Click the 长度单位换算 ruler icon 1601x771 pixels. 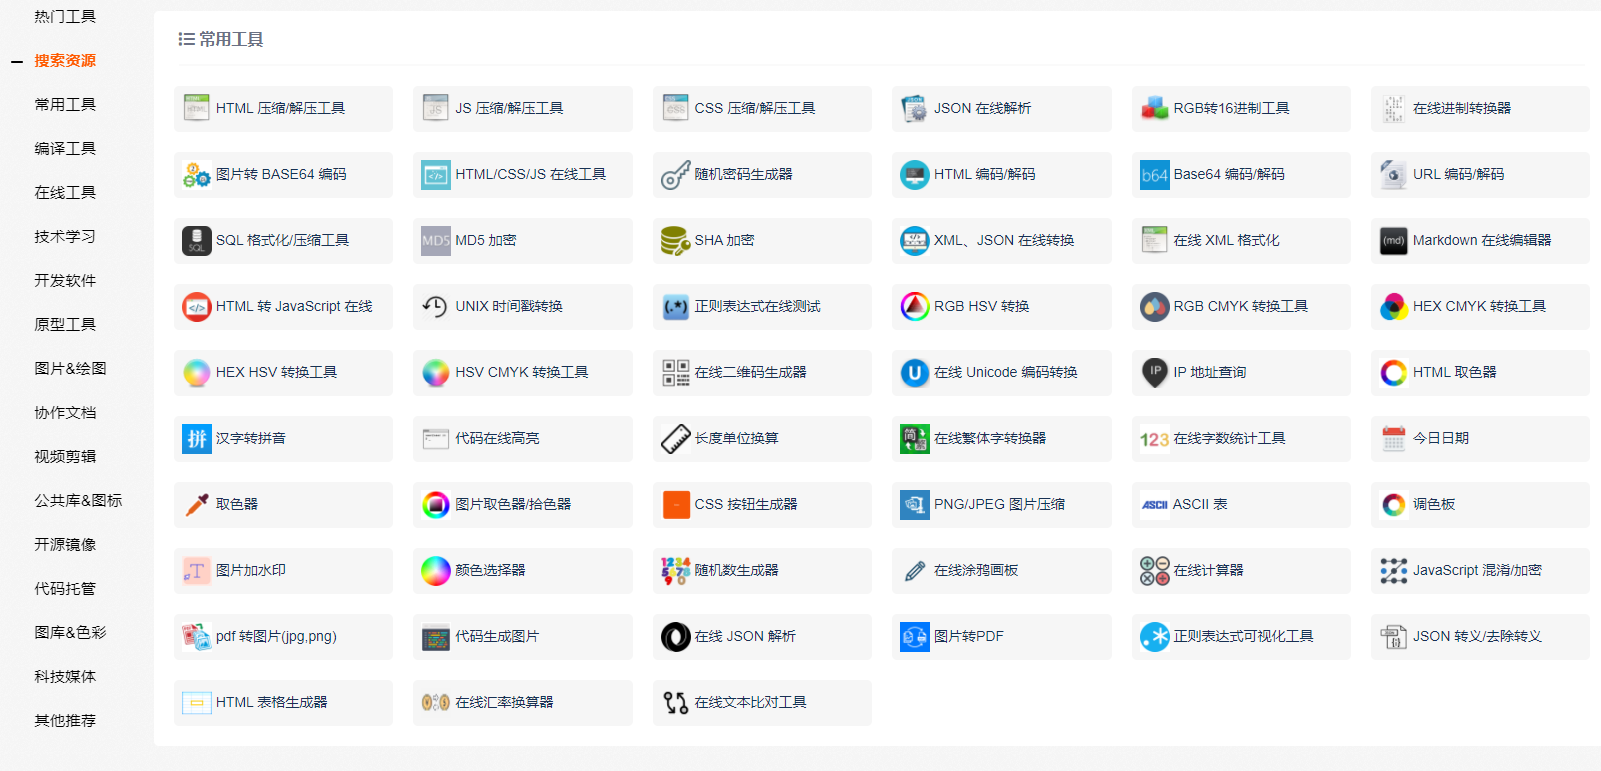tap(675, 439)
